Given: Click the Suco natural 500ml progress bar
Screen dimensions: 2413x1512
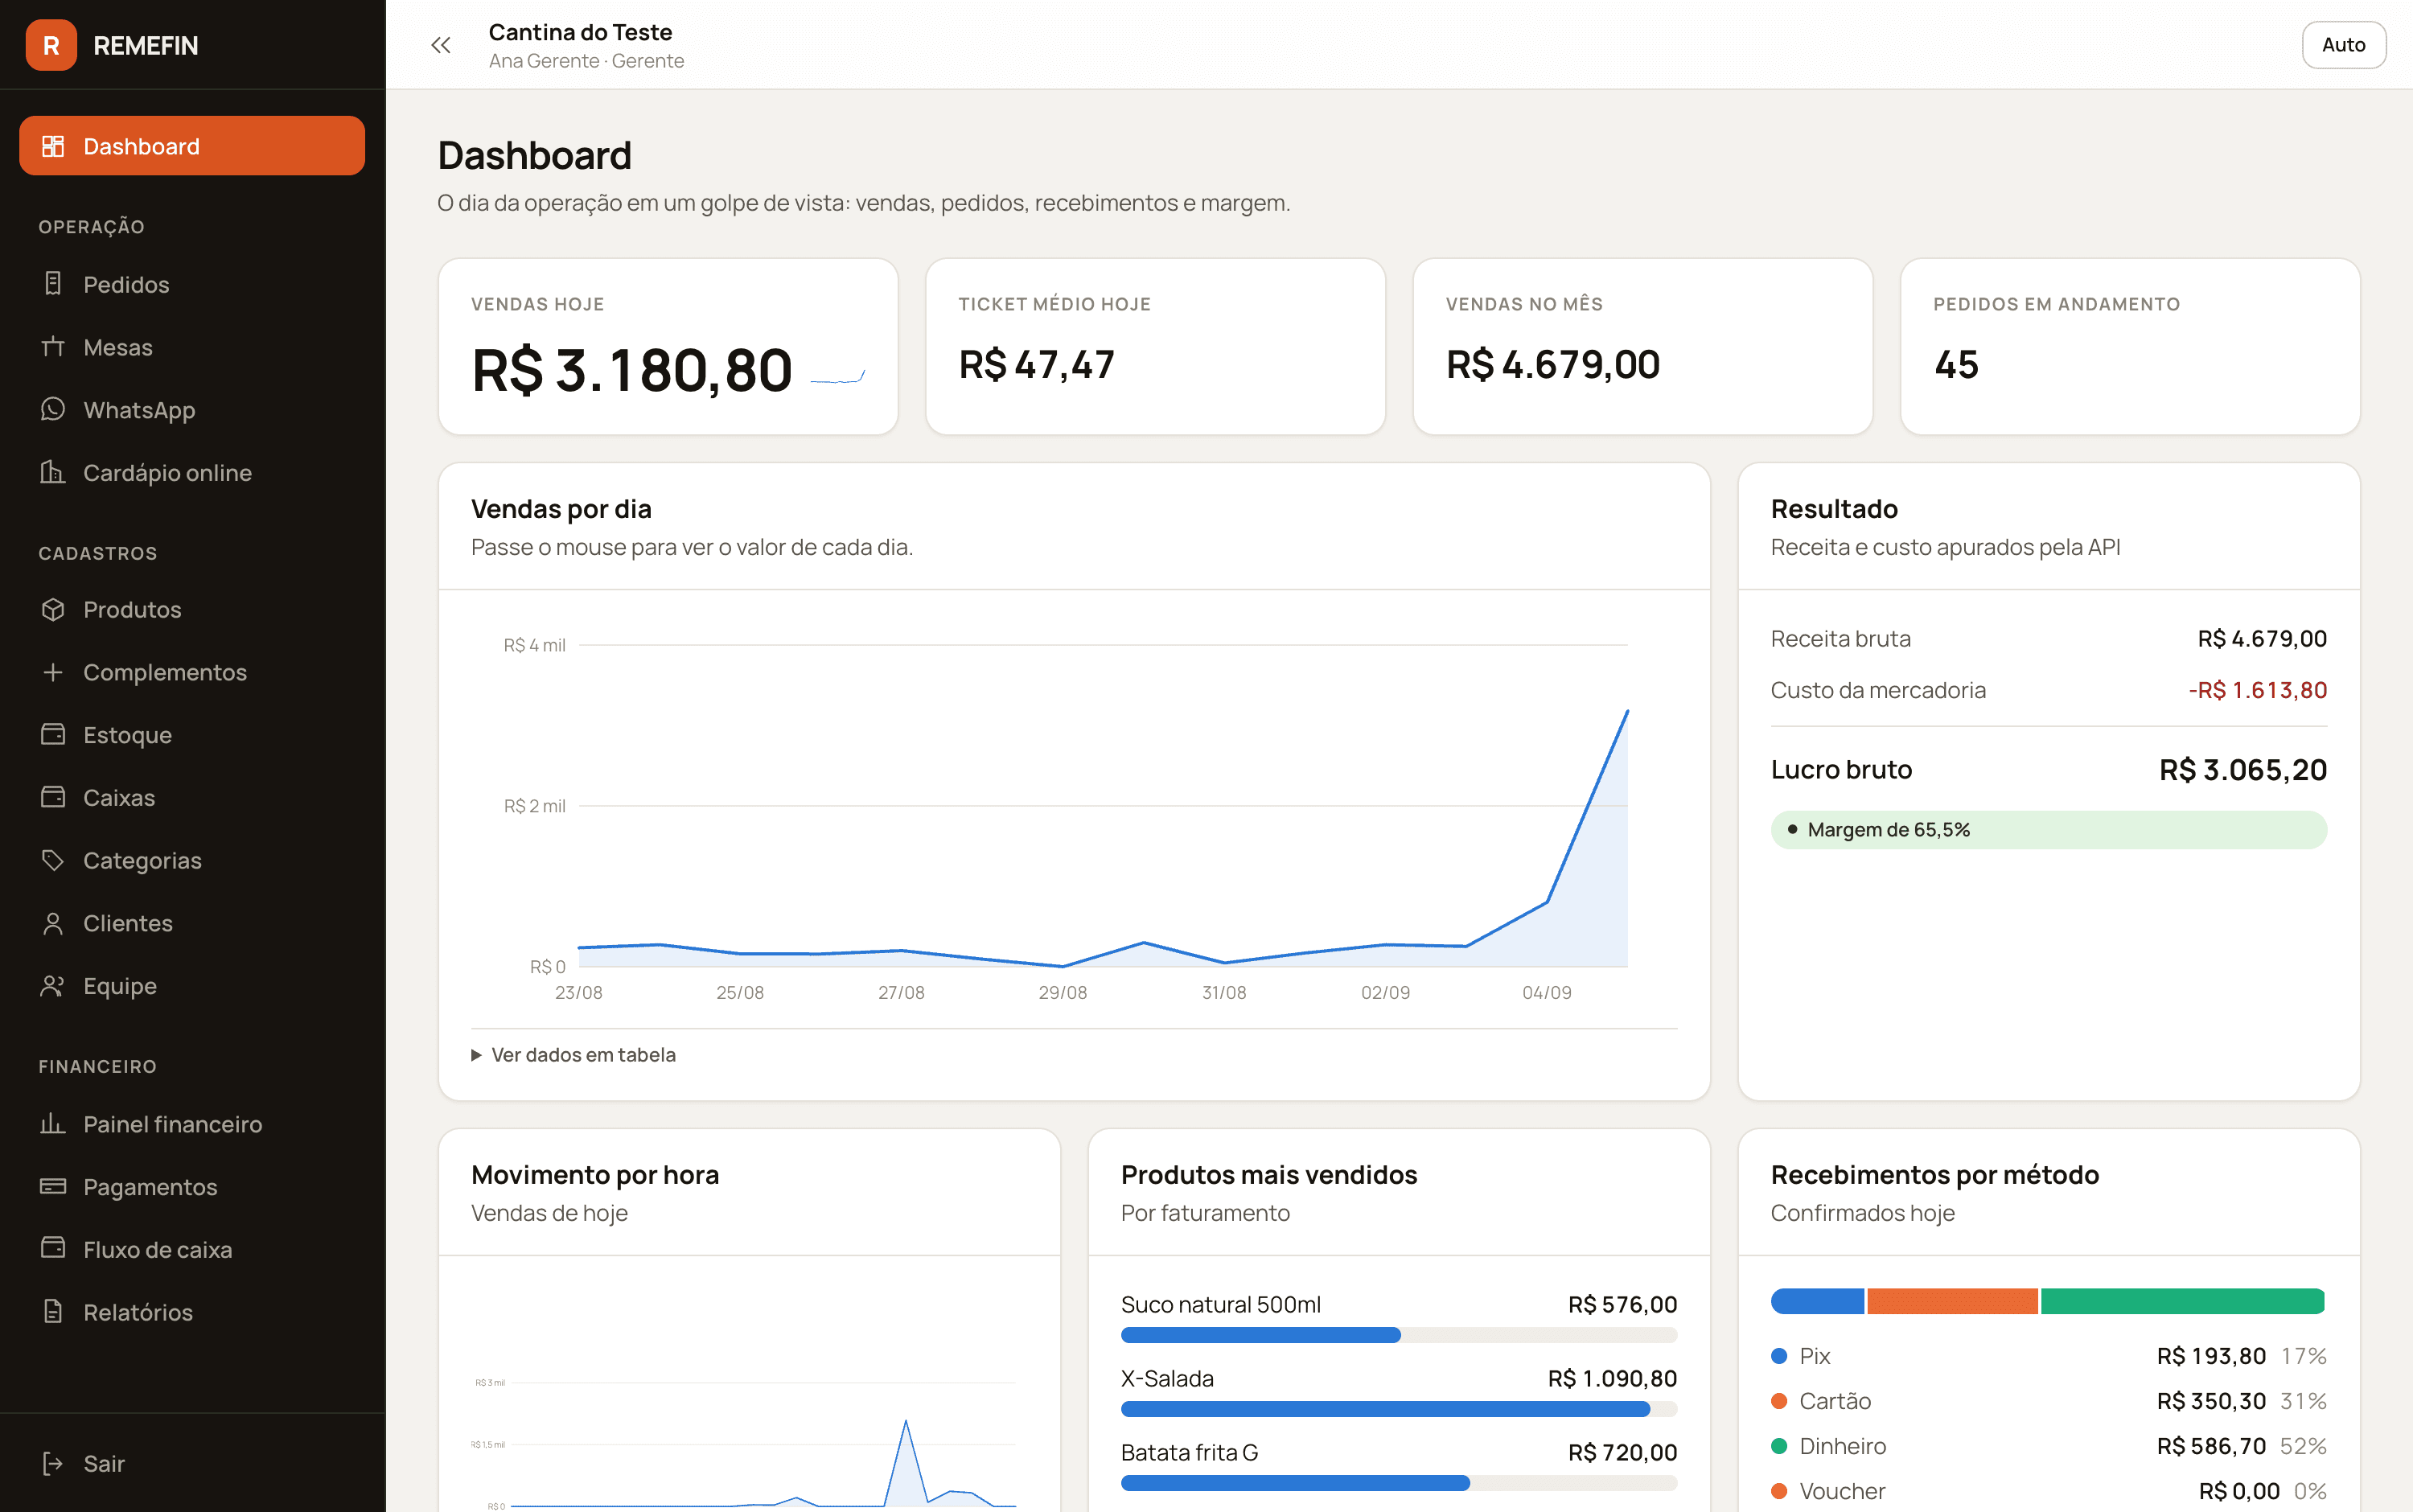Looking at the screenshot, I should coord(1398,1335).
